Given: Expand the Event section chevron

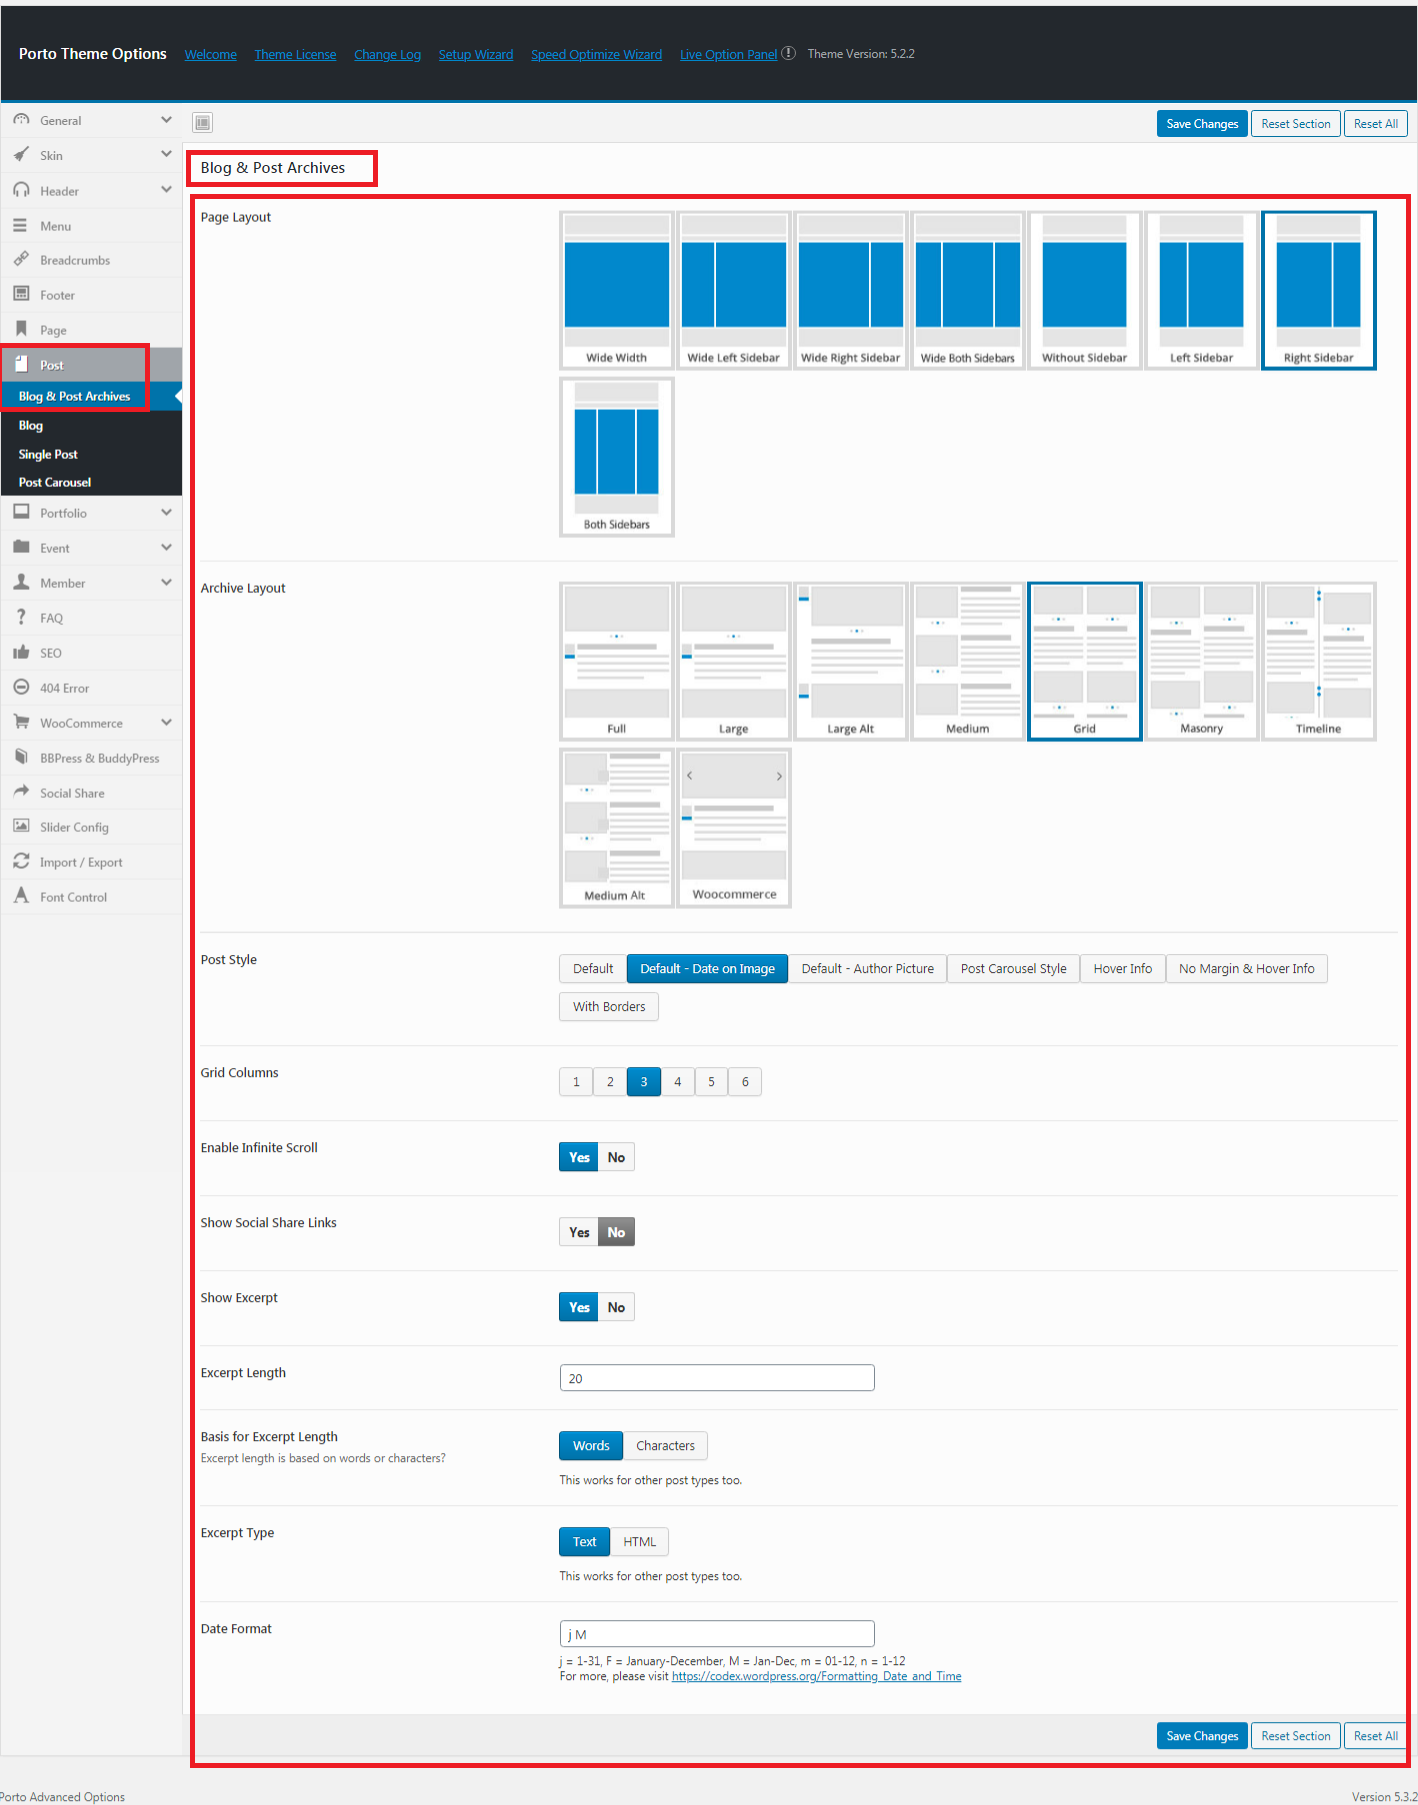Looking at the screenshot, I should tap(166, 547).
